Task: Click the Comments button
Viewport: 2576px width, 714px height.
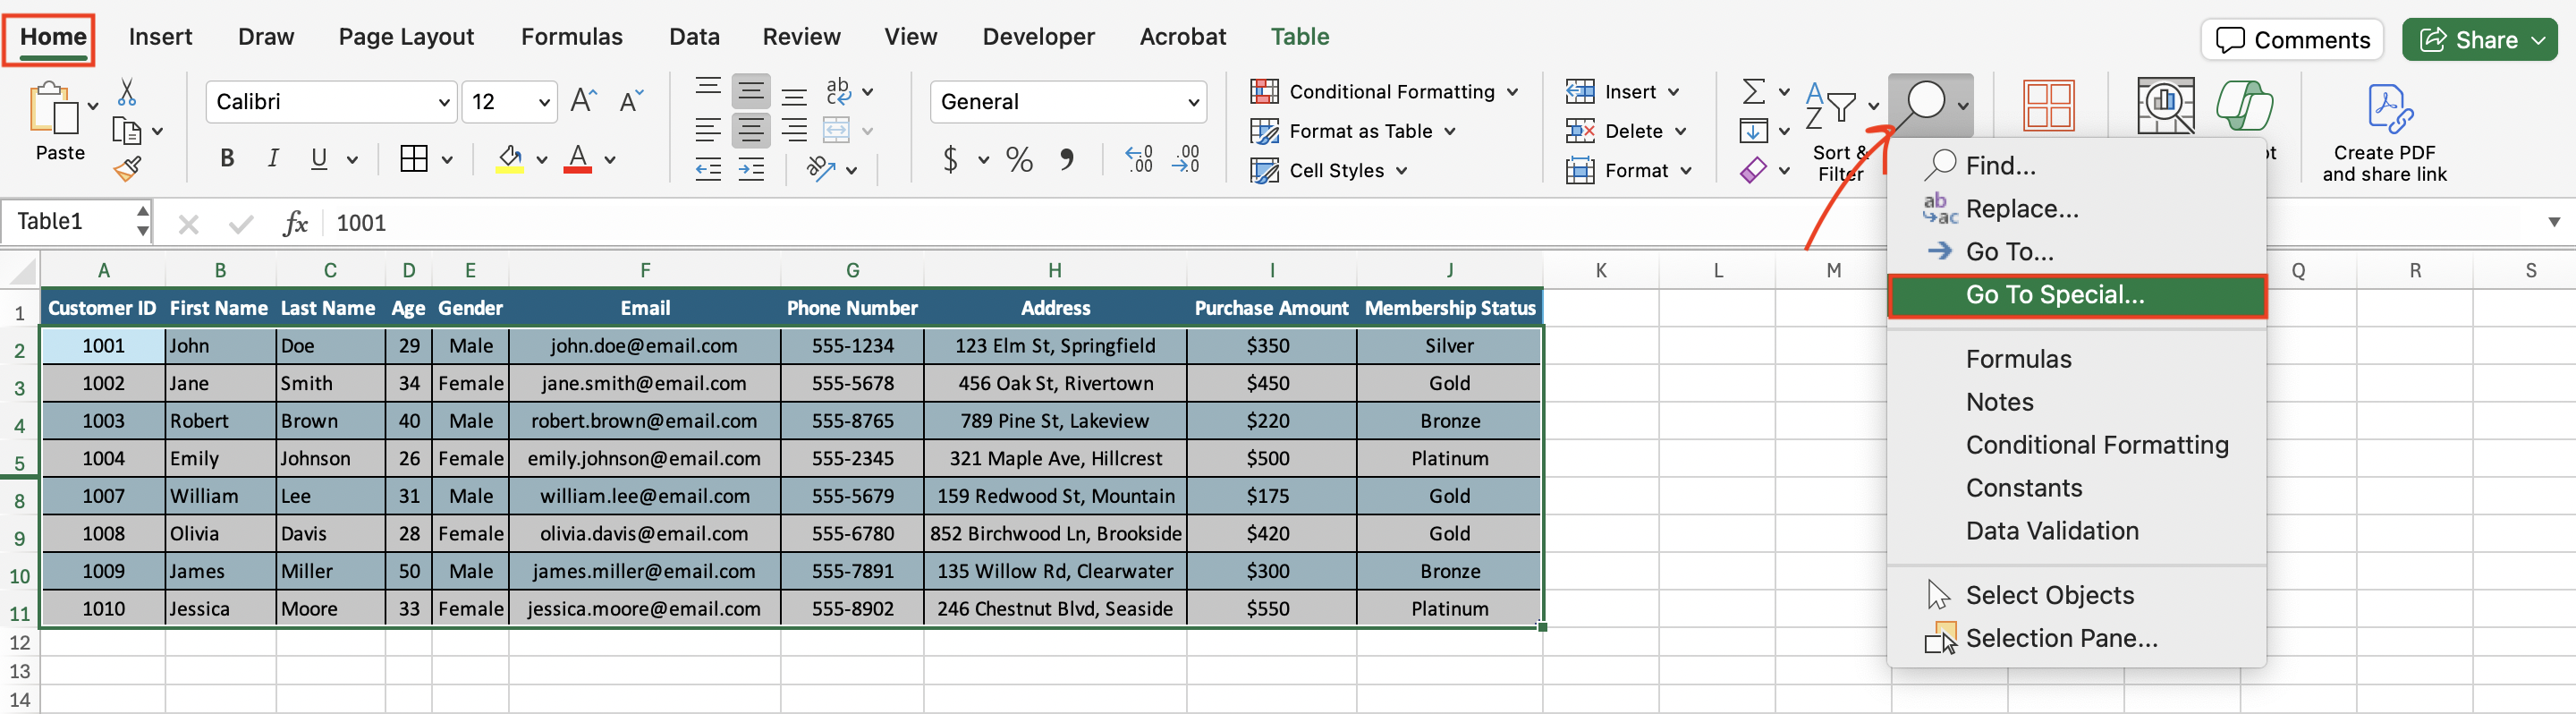Action: pos(2292,40)
